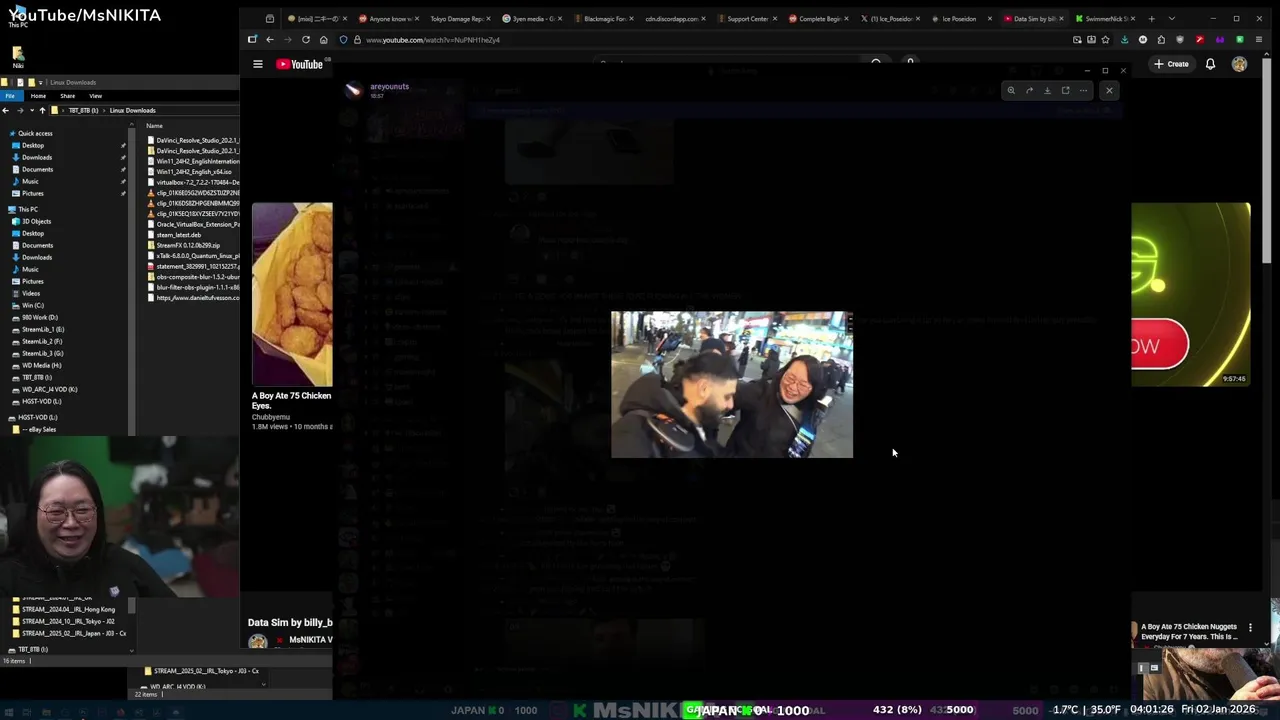Switch to the Support Center tab
The width and height of the screenshot is (1280, 720).
747,19
